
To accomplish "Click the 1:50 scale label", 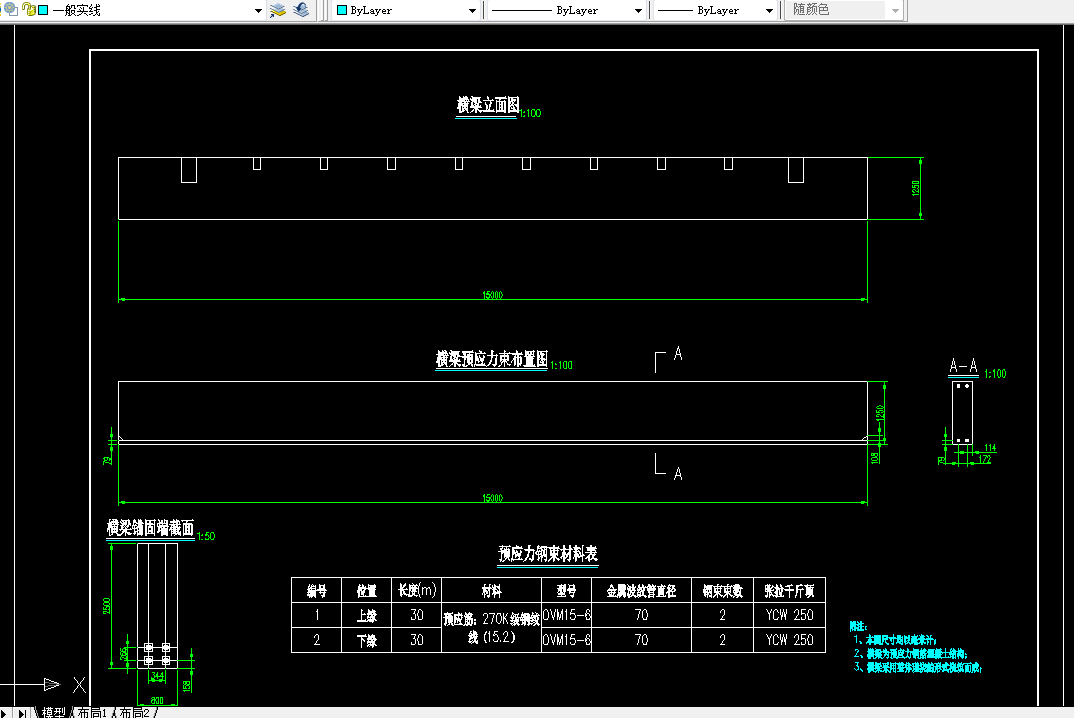I will pos(206,536).
